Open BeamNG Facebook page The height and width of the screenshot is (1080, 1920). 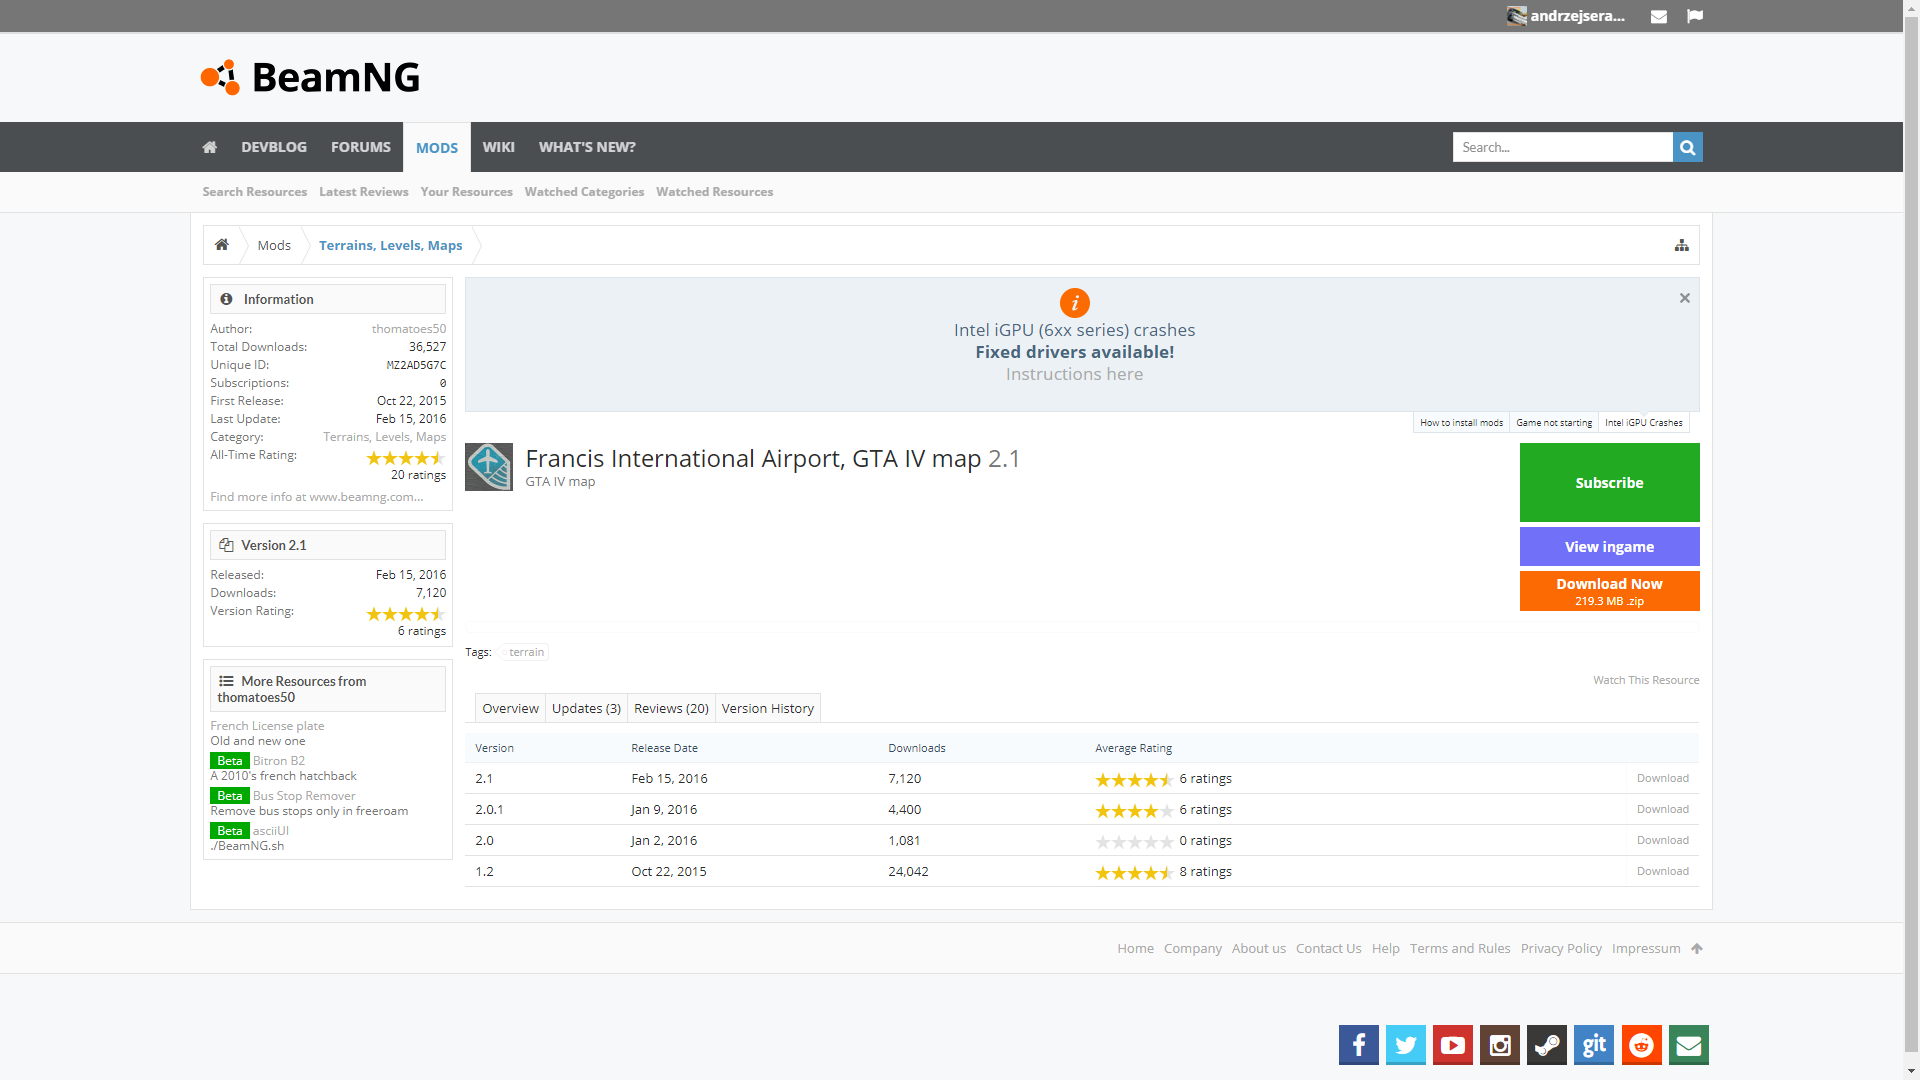(x=1358, y=1045)
